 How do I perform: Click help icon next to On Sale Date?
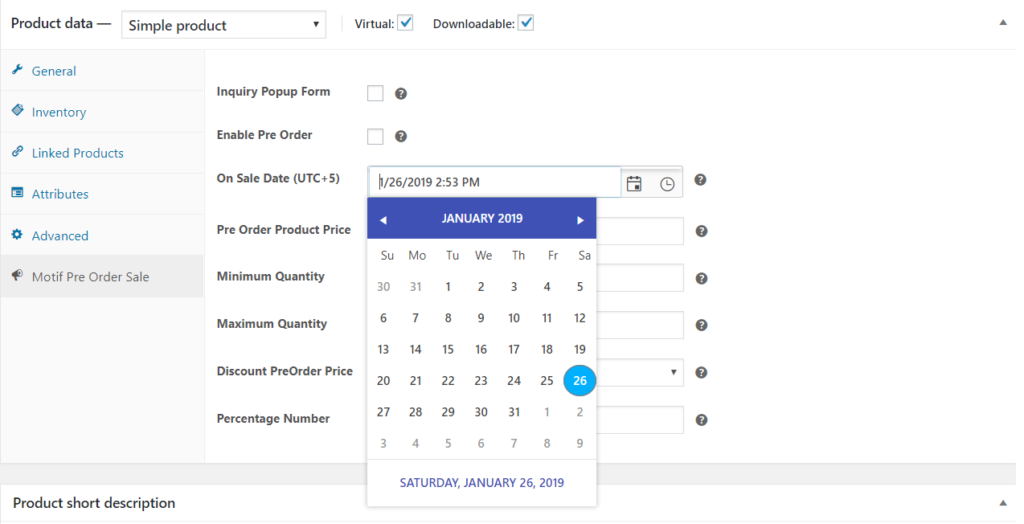pos(701,180)
